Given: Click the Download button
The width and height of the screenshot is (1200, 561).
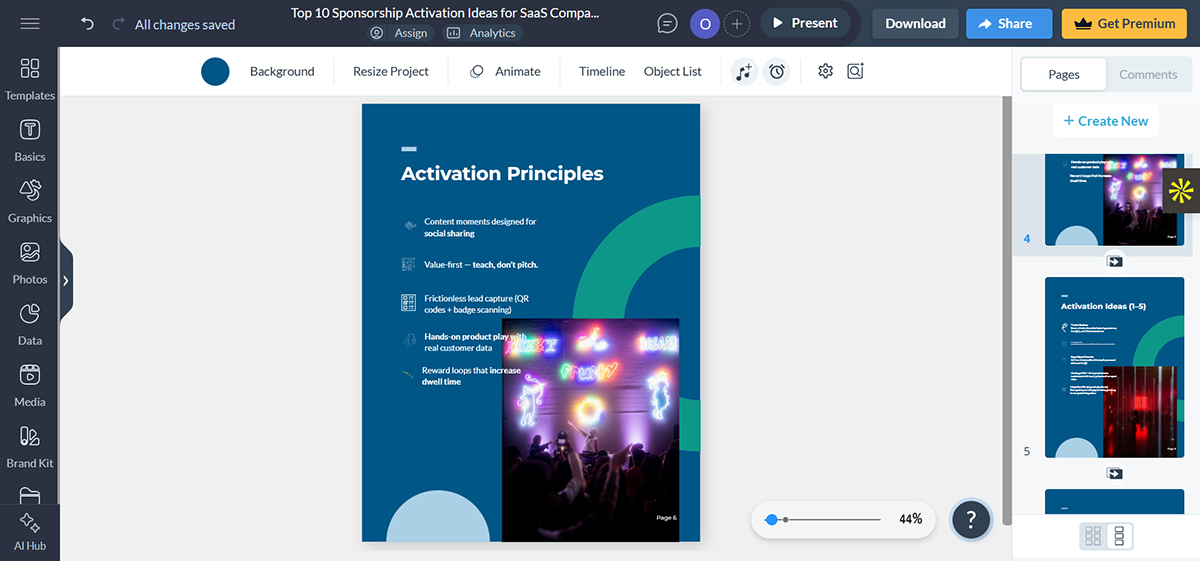Looking at the screenshot, I should (x=915, y=24).
